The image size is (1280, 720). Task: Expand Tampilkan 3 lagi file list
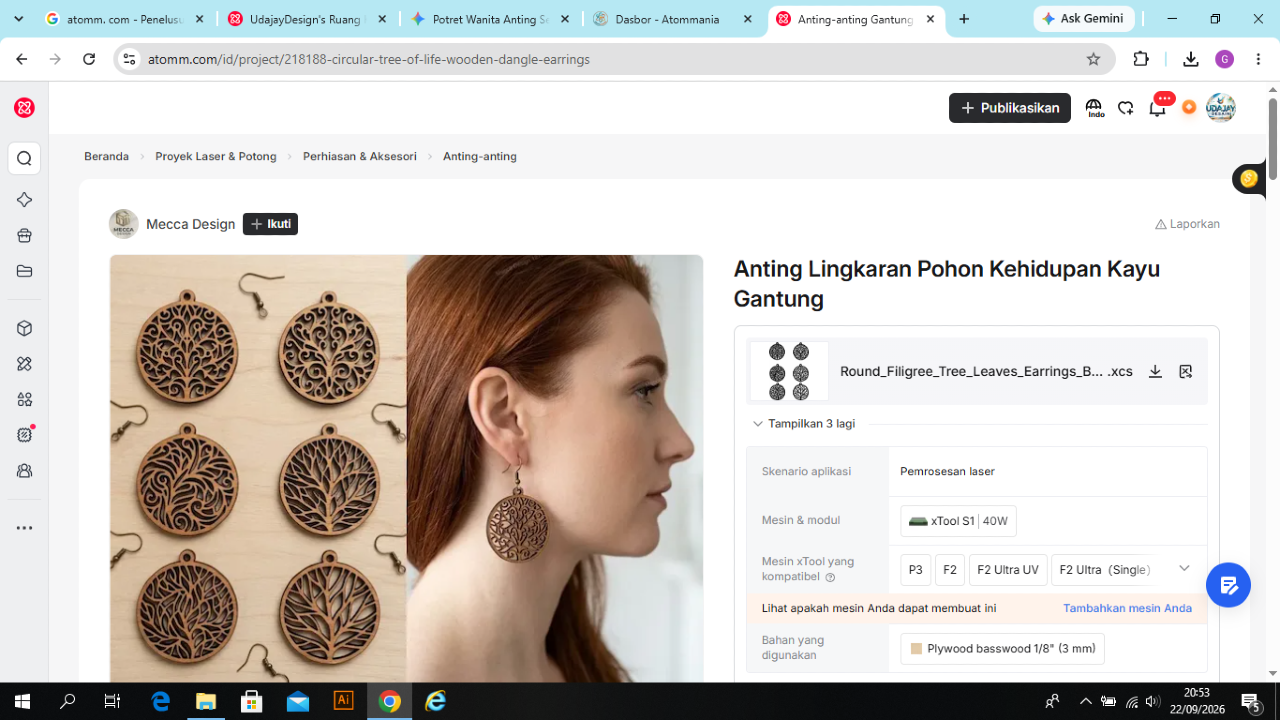[x=804, y=424]
